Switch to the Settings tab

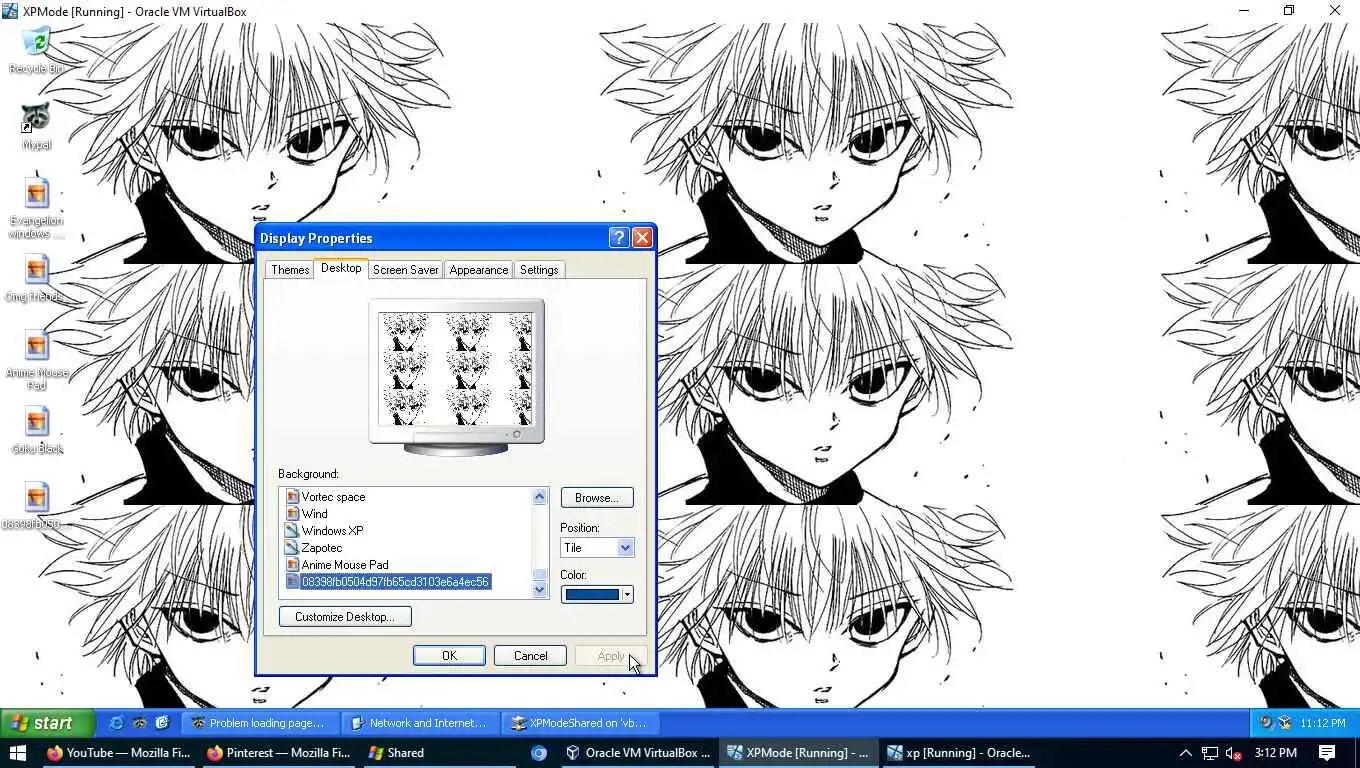539,270
